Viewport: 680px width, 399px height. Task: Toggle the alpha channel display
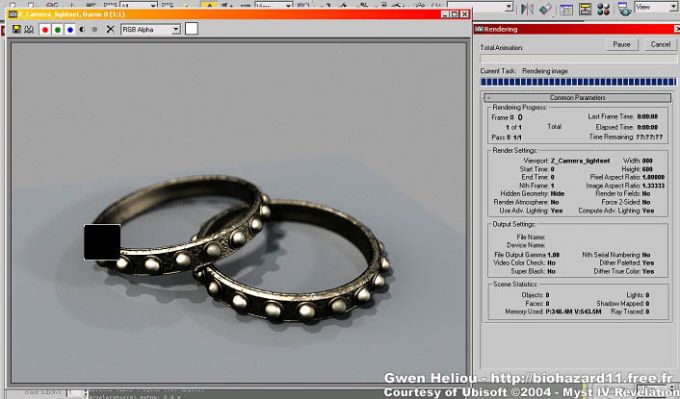[82, 29]
